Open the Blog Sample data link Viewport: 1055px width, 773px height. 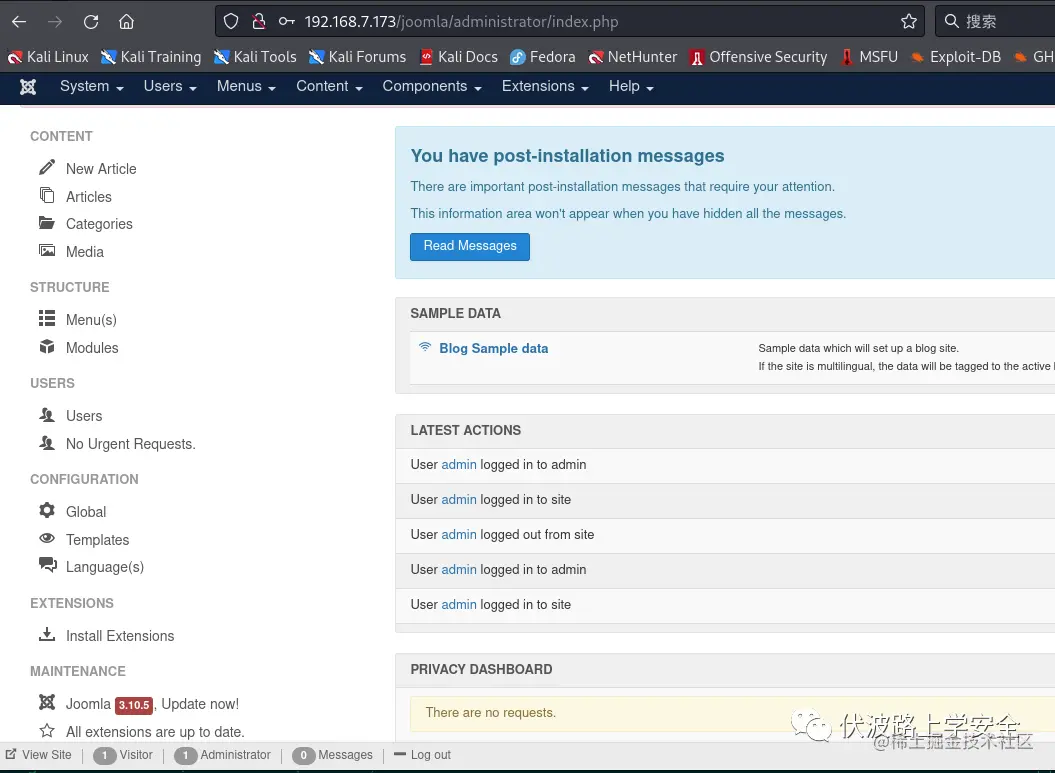pyautogui.click(x=493, y=348)
